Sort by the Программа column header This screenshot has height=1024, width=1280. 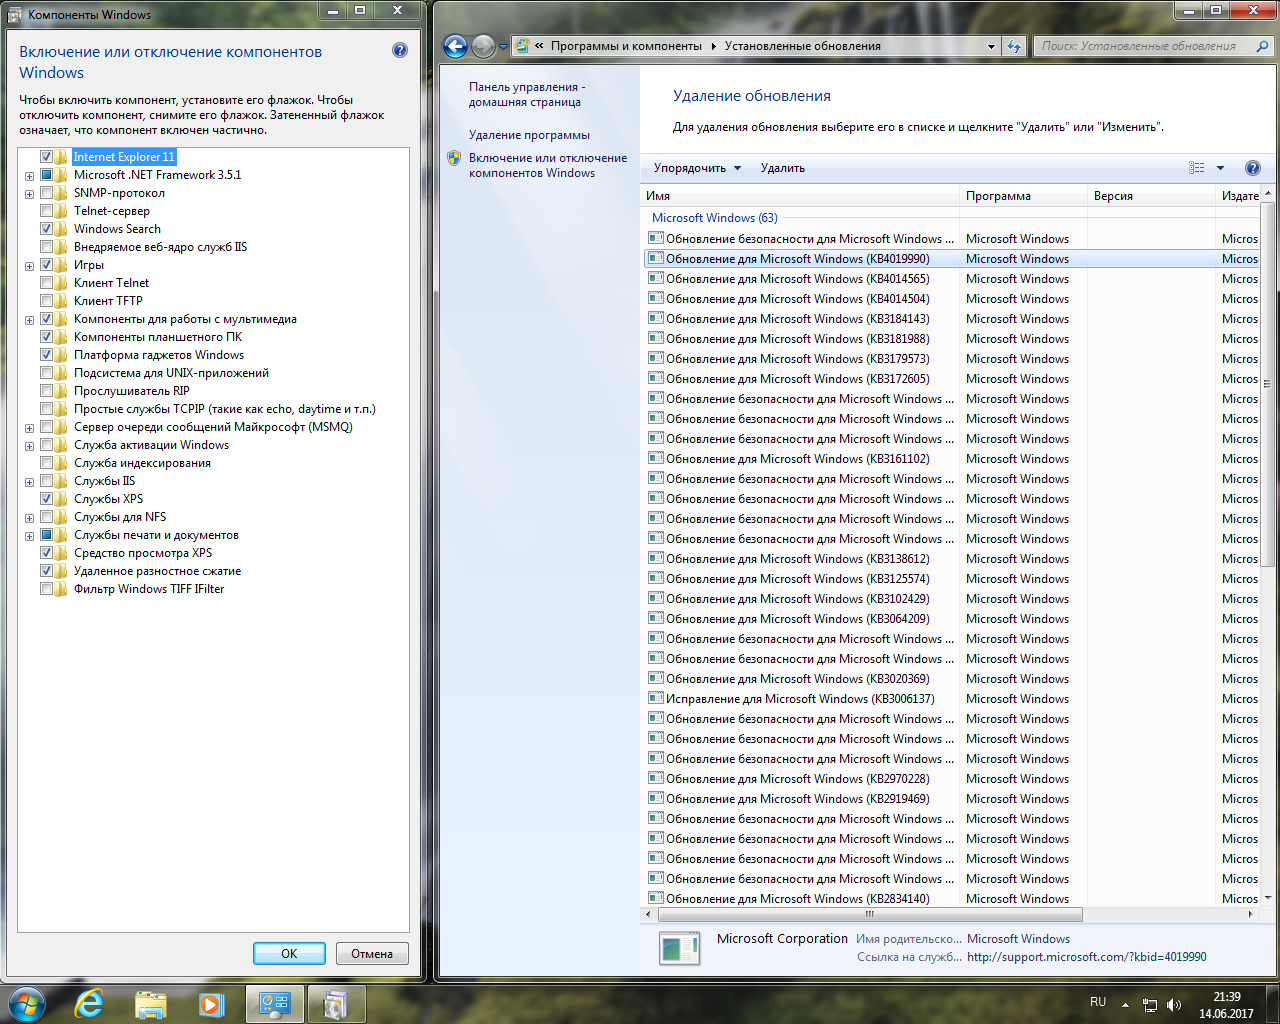[1023, 196]
